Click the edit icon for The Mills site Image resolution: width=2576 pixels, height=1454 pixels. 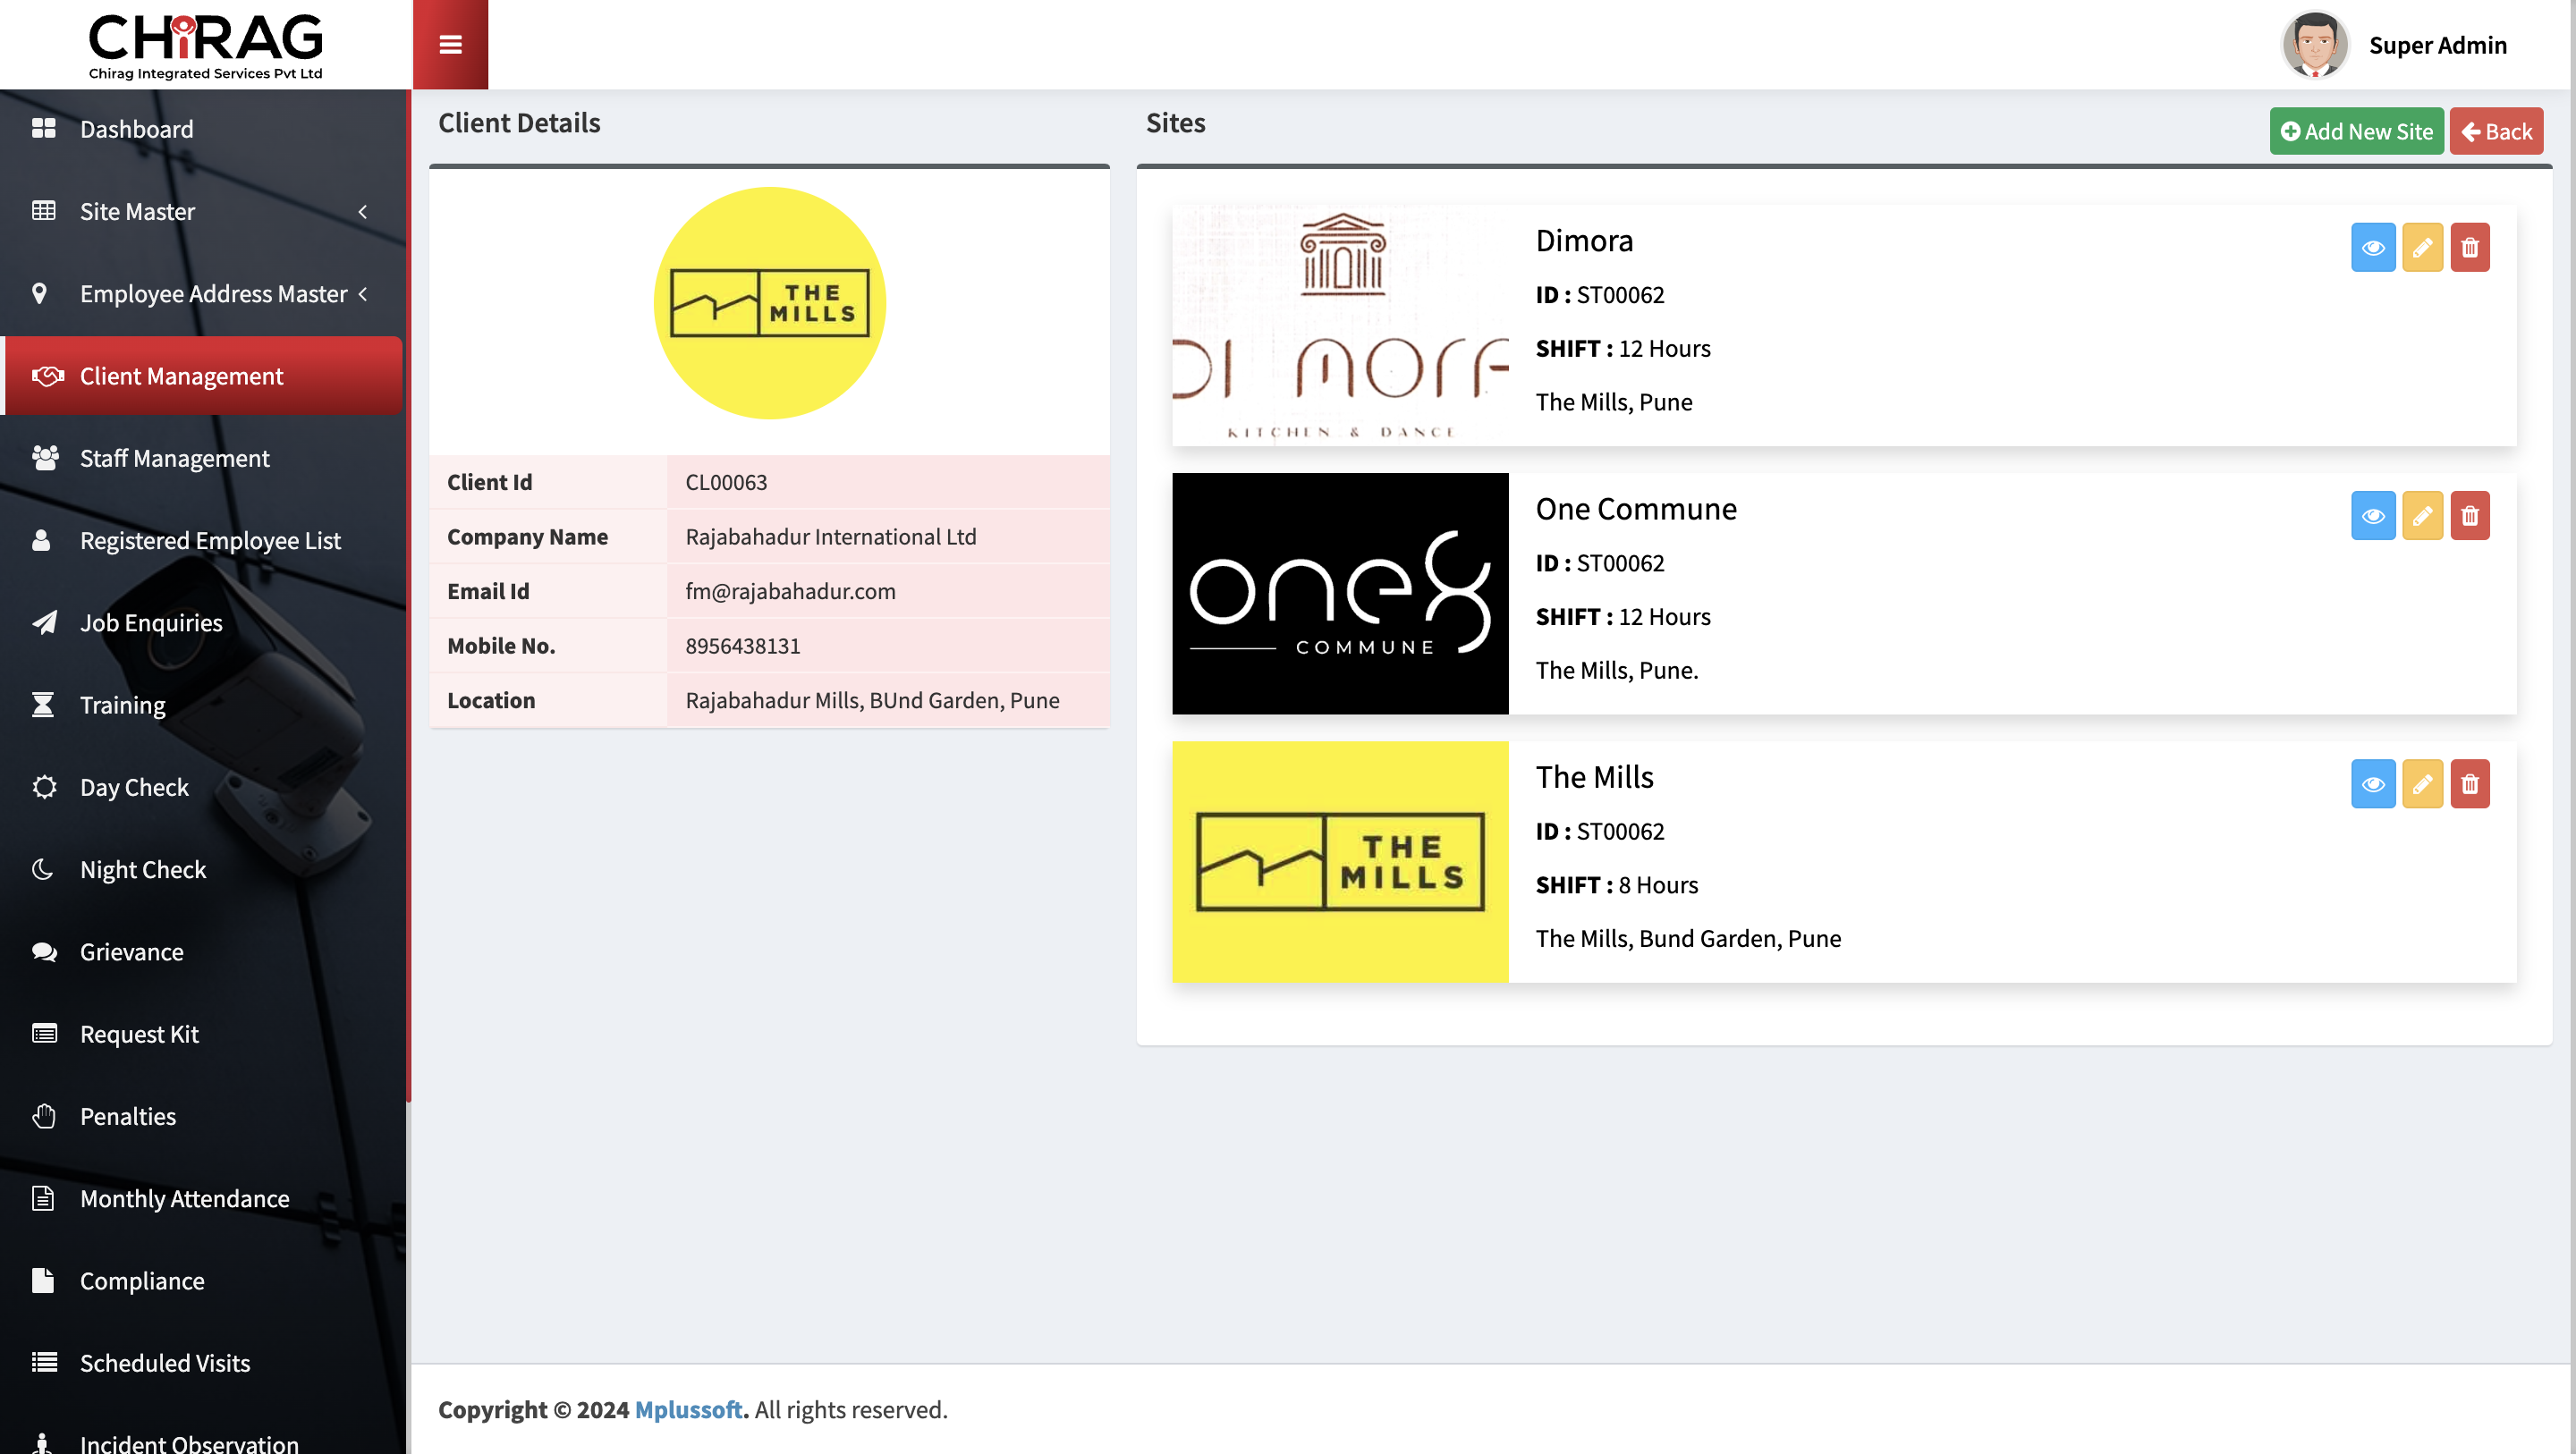[2422, 783]
